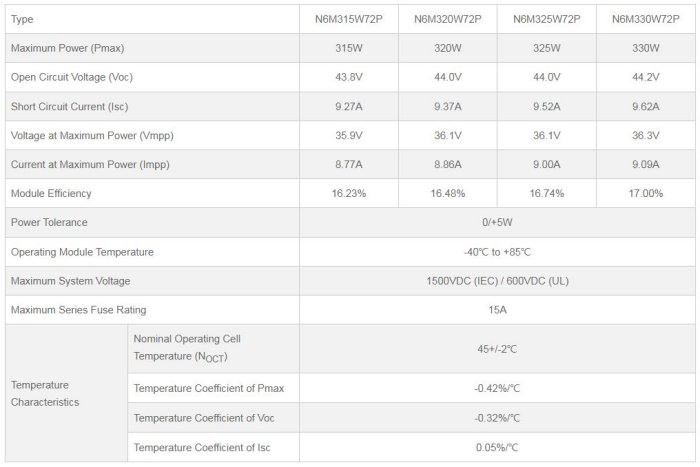The height and width of the screenshot is (467, 700).
Task: Click the 1500VDC (IEC) / 600VDC (UL) value
Action: click(497, 281)
